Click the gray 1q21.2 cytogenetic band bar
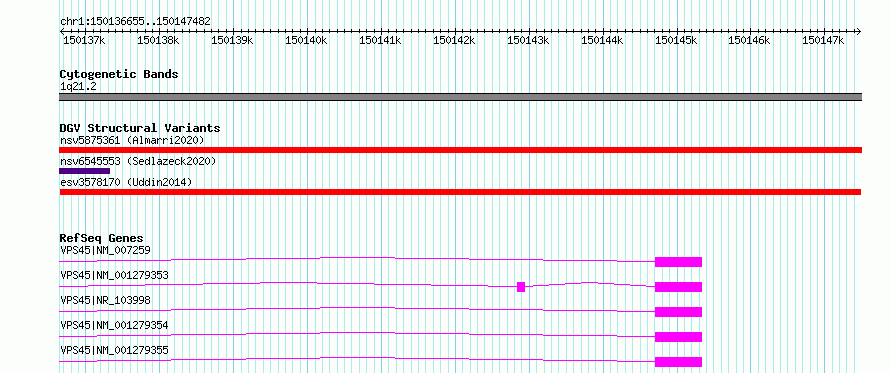The width and height of the screenshot is (890, 373). coord(460,97)
